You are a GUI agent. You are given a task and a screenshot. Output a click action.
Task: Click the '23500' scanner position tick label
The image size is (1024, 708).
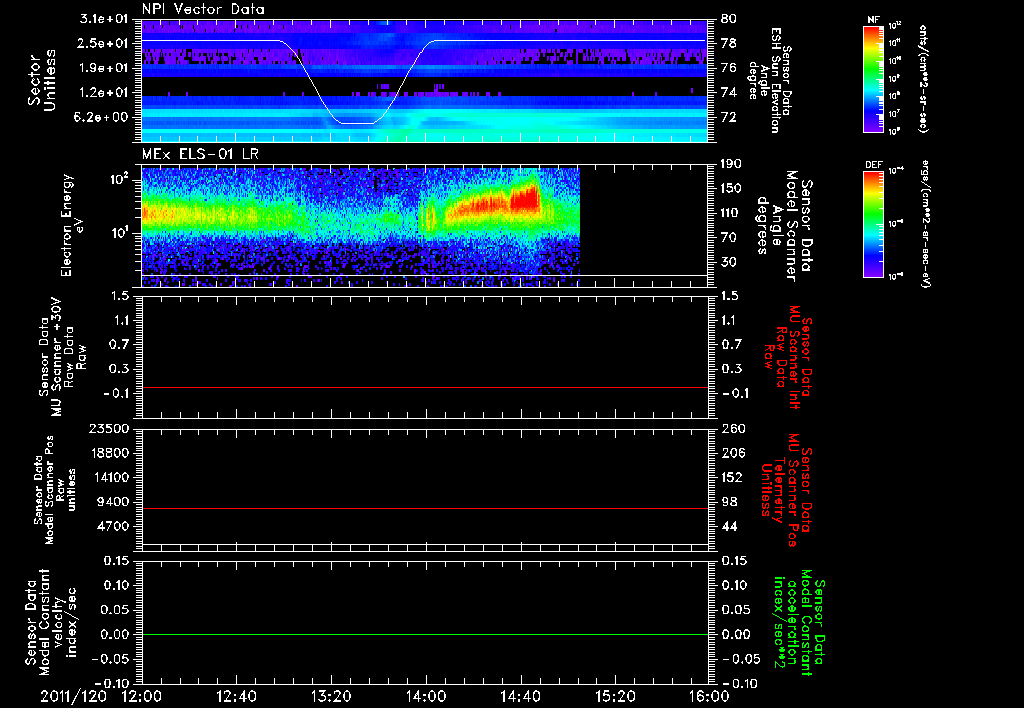tap(109, 428)
